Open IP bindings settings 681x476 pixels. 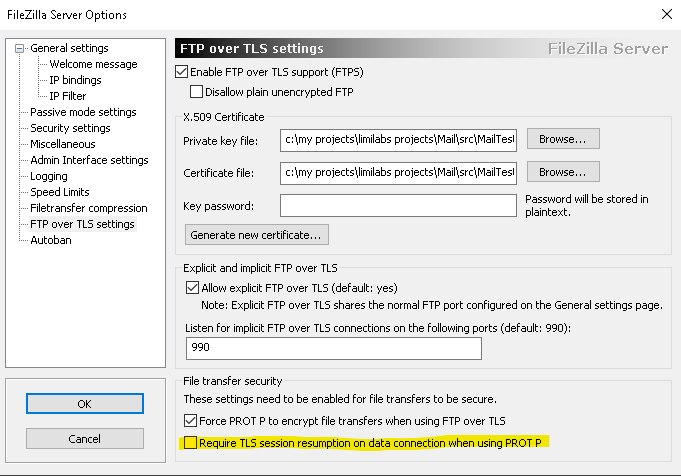[x=75, y=80]
